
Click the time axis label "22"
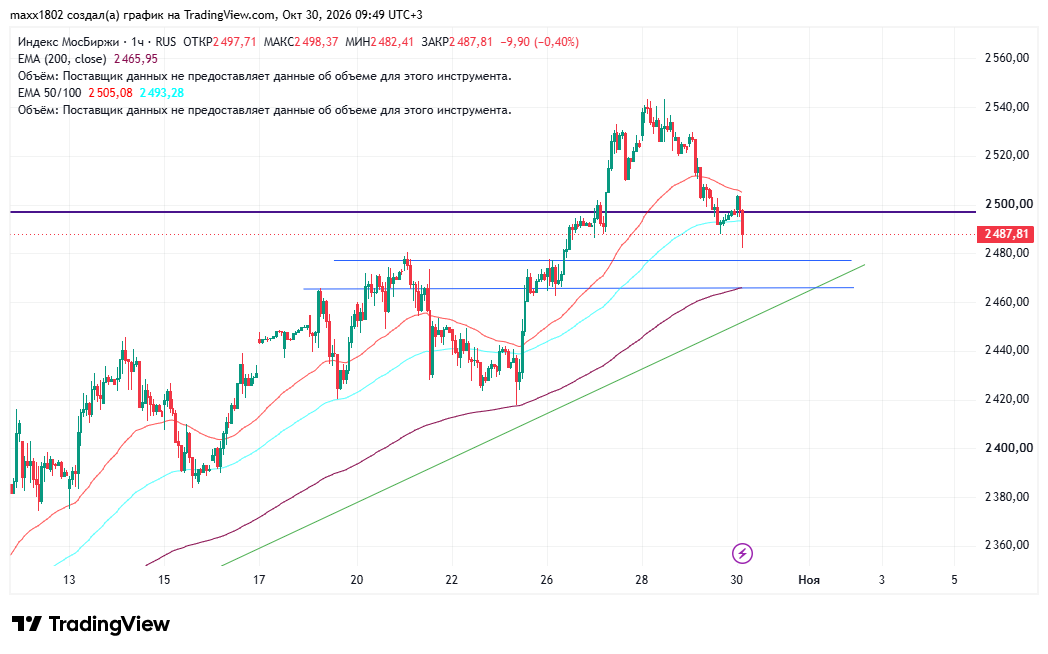[452, 580]
